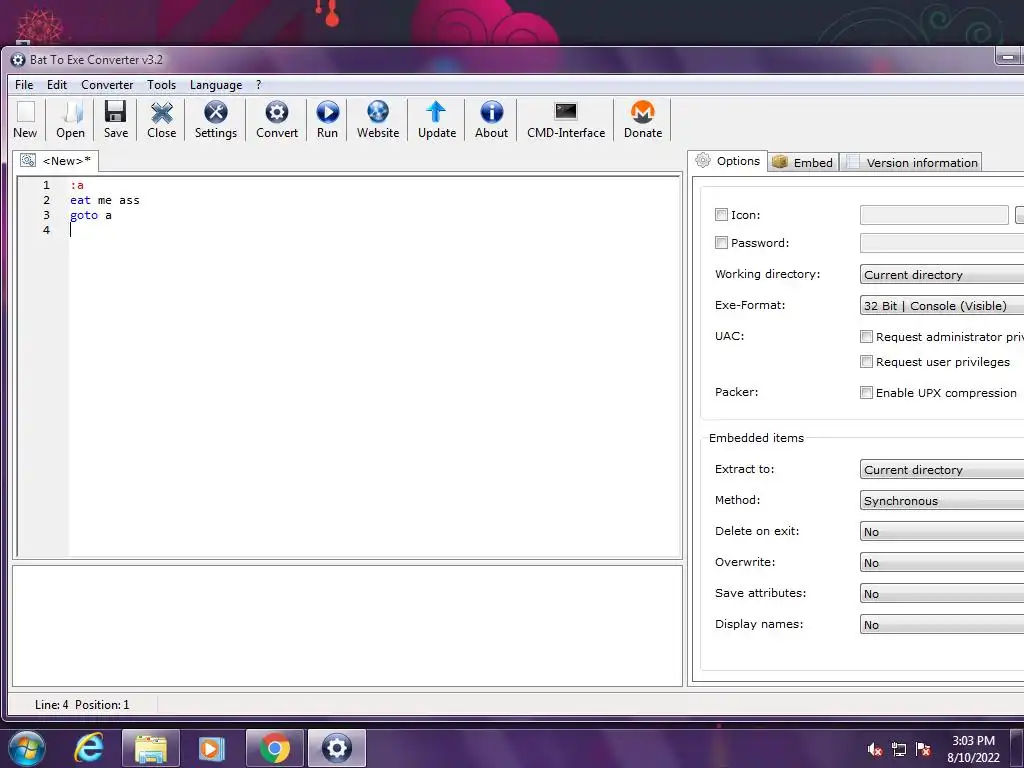The height and width of the screenshot is (768, 1024).
Task: Click the 'goto a' line in editor
Action: click(x=91, y=216)
